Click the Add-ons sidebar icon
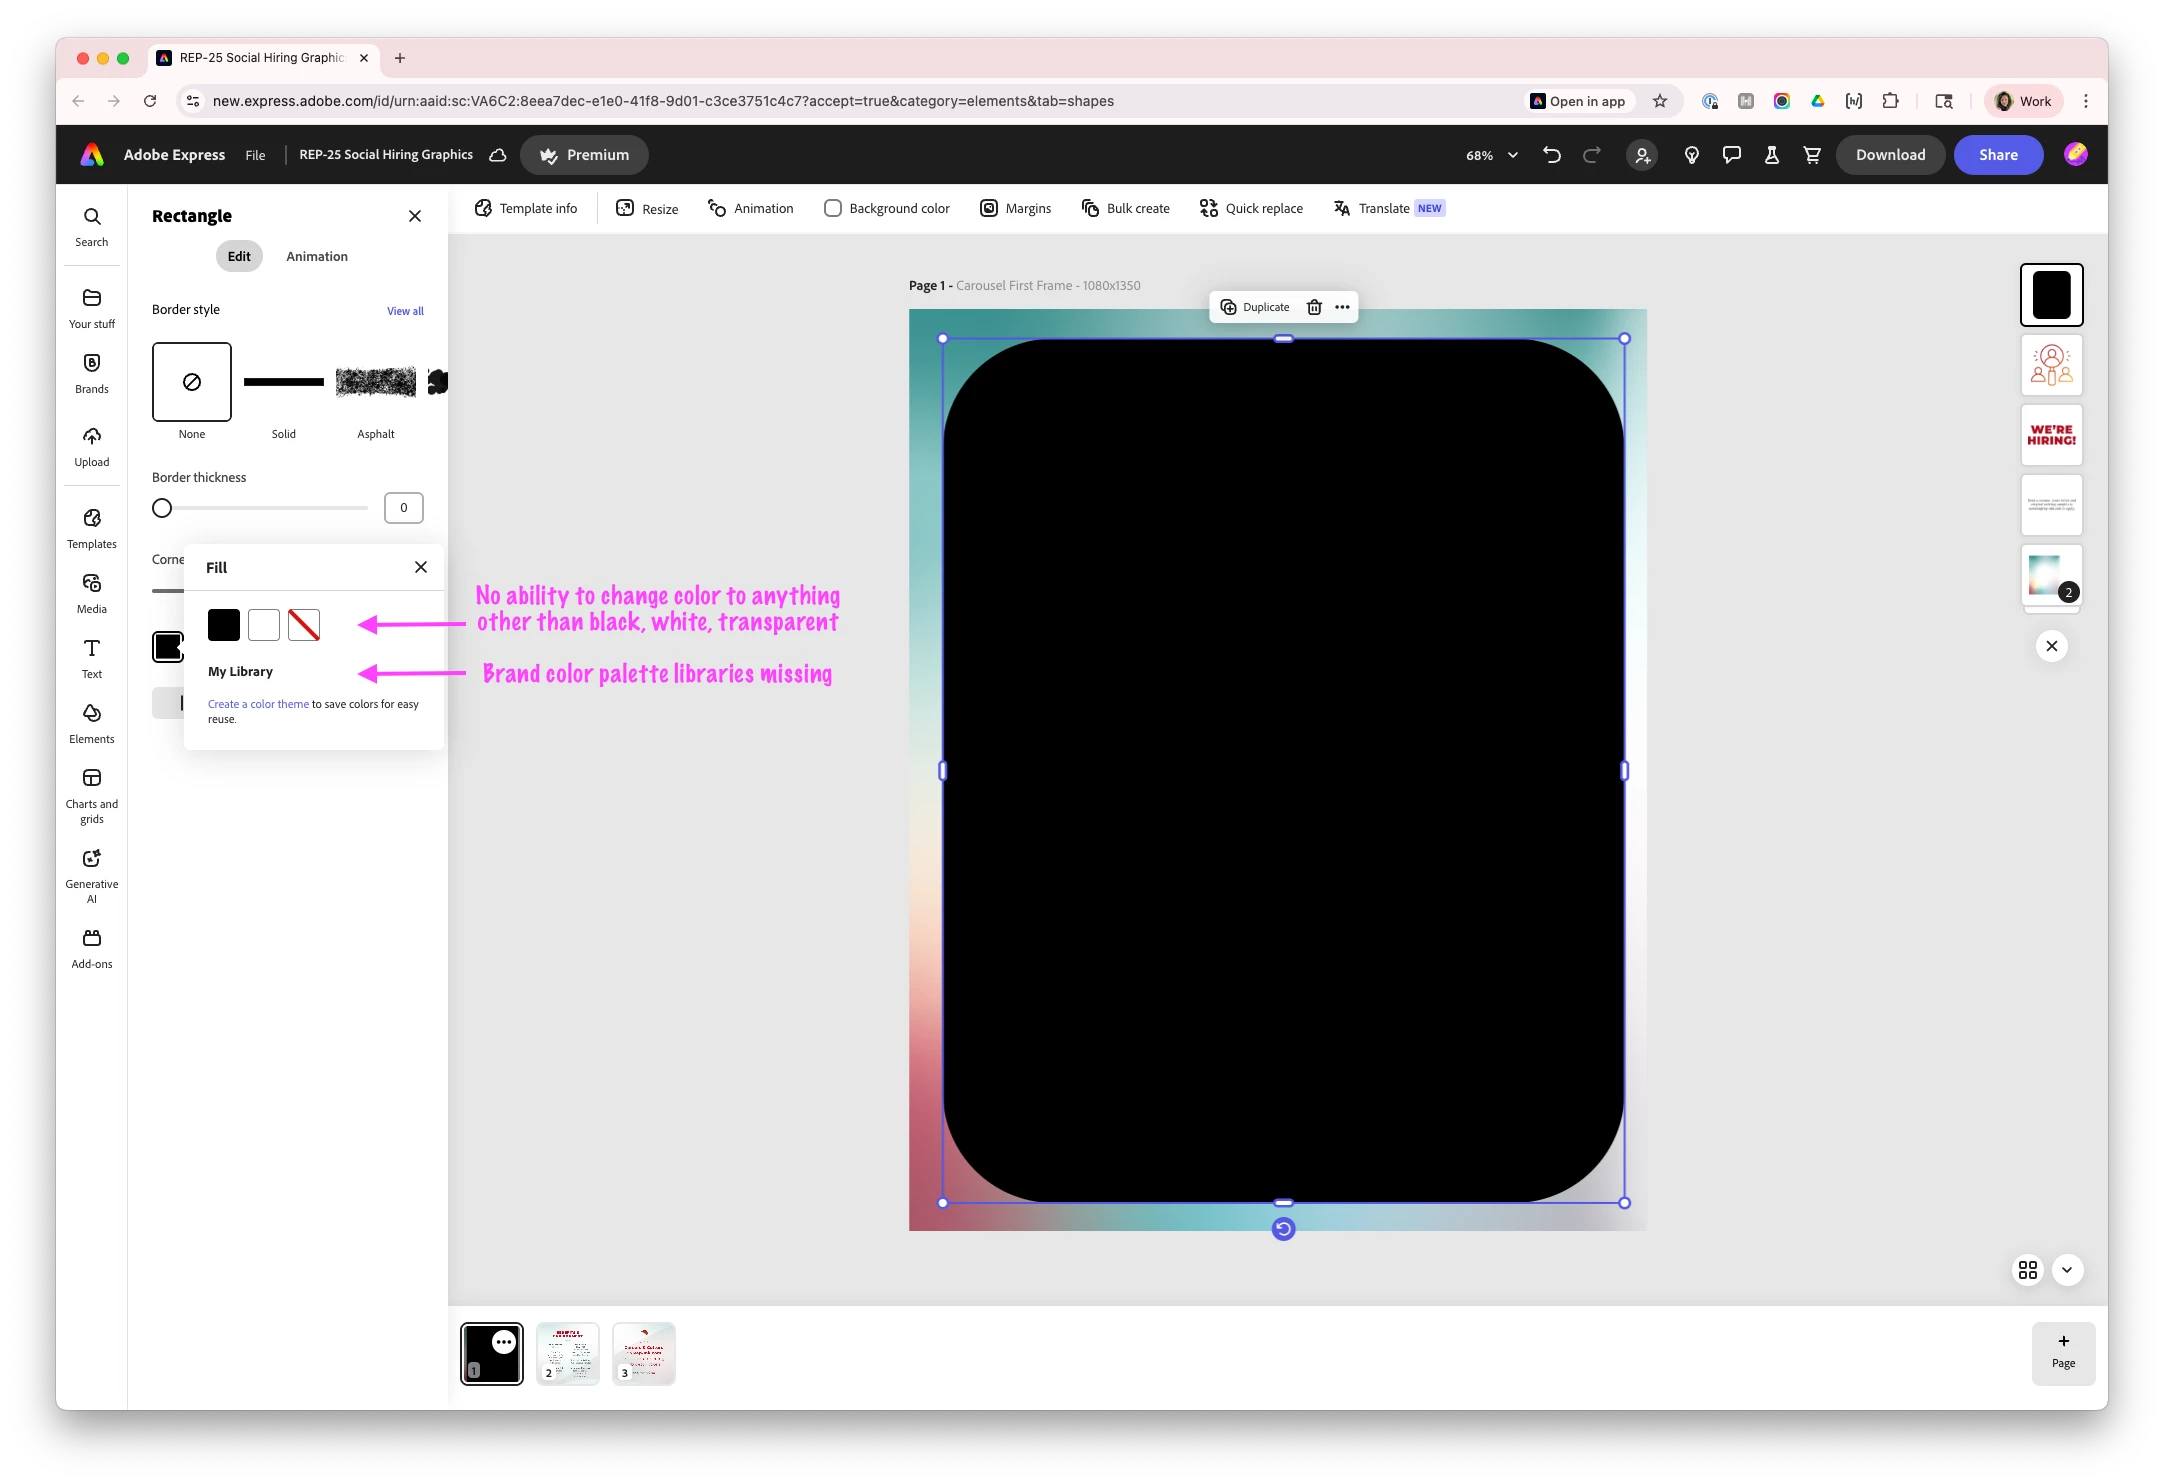Viewport: 2164px width, 1484px height. point(91,948)
